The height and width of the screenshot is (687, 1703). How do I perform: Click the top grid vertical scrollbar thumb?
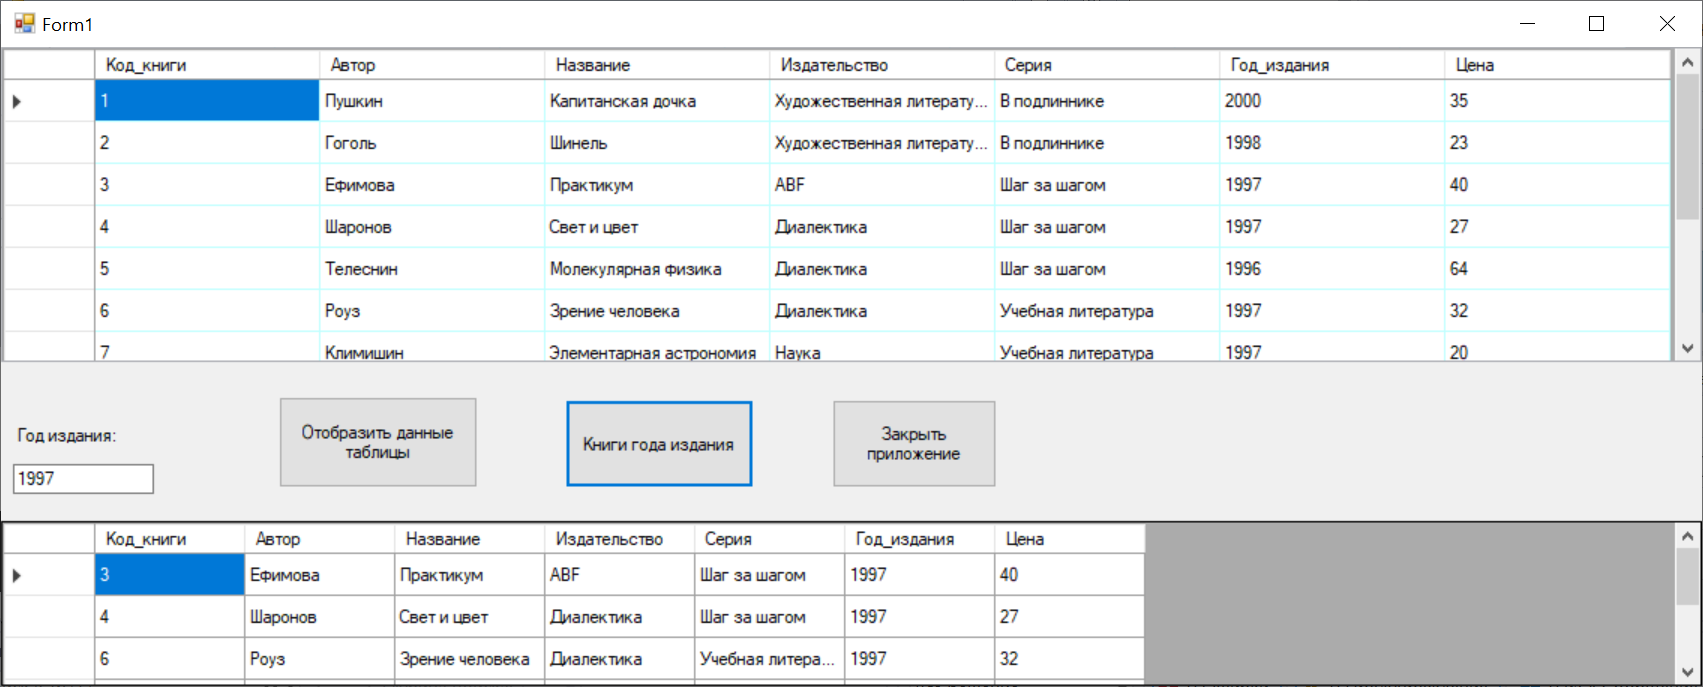[x=1687, y=145]
